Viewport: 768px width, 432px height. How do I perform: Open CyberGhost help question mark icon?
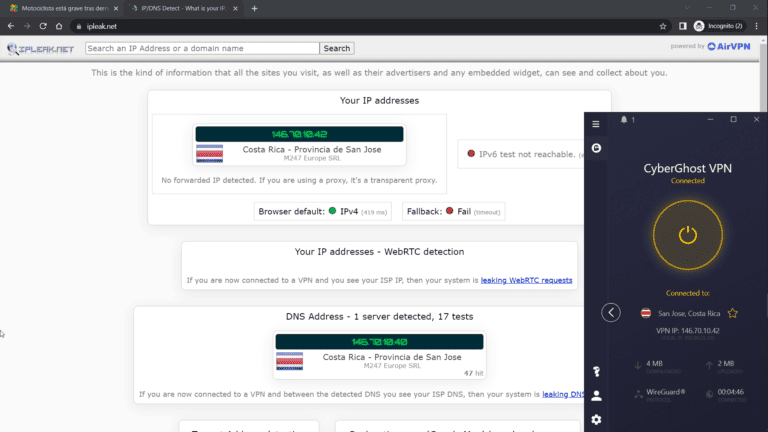pos(596,372)
